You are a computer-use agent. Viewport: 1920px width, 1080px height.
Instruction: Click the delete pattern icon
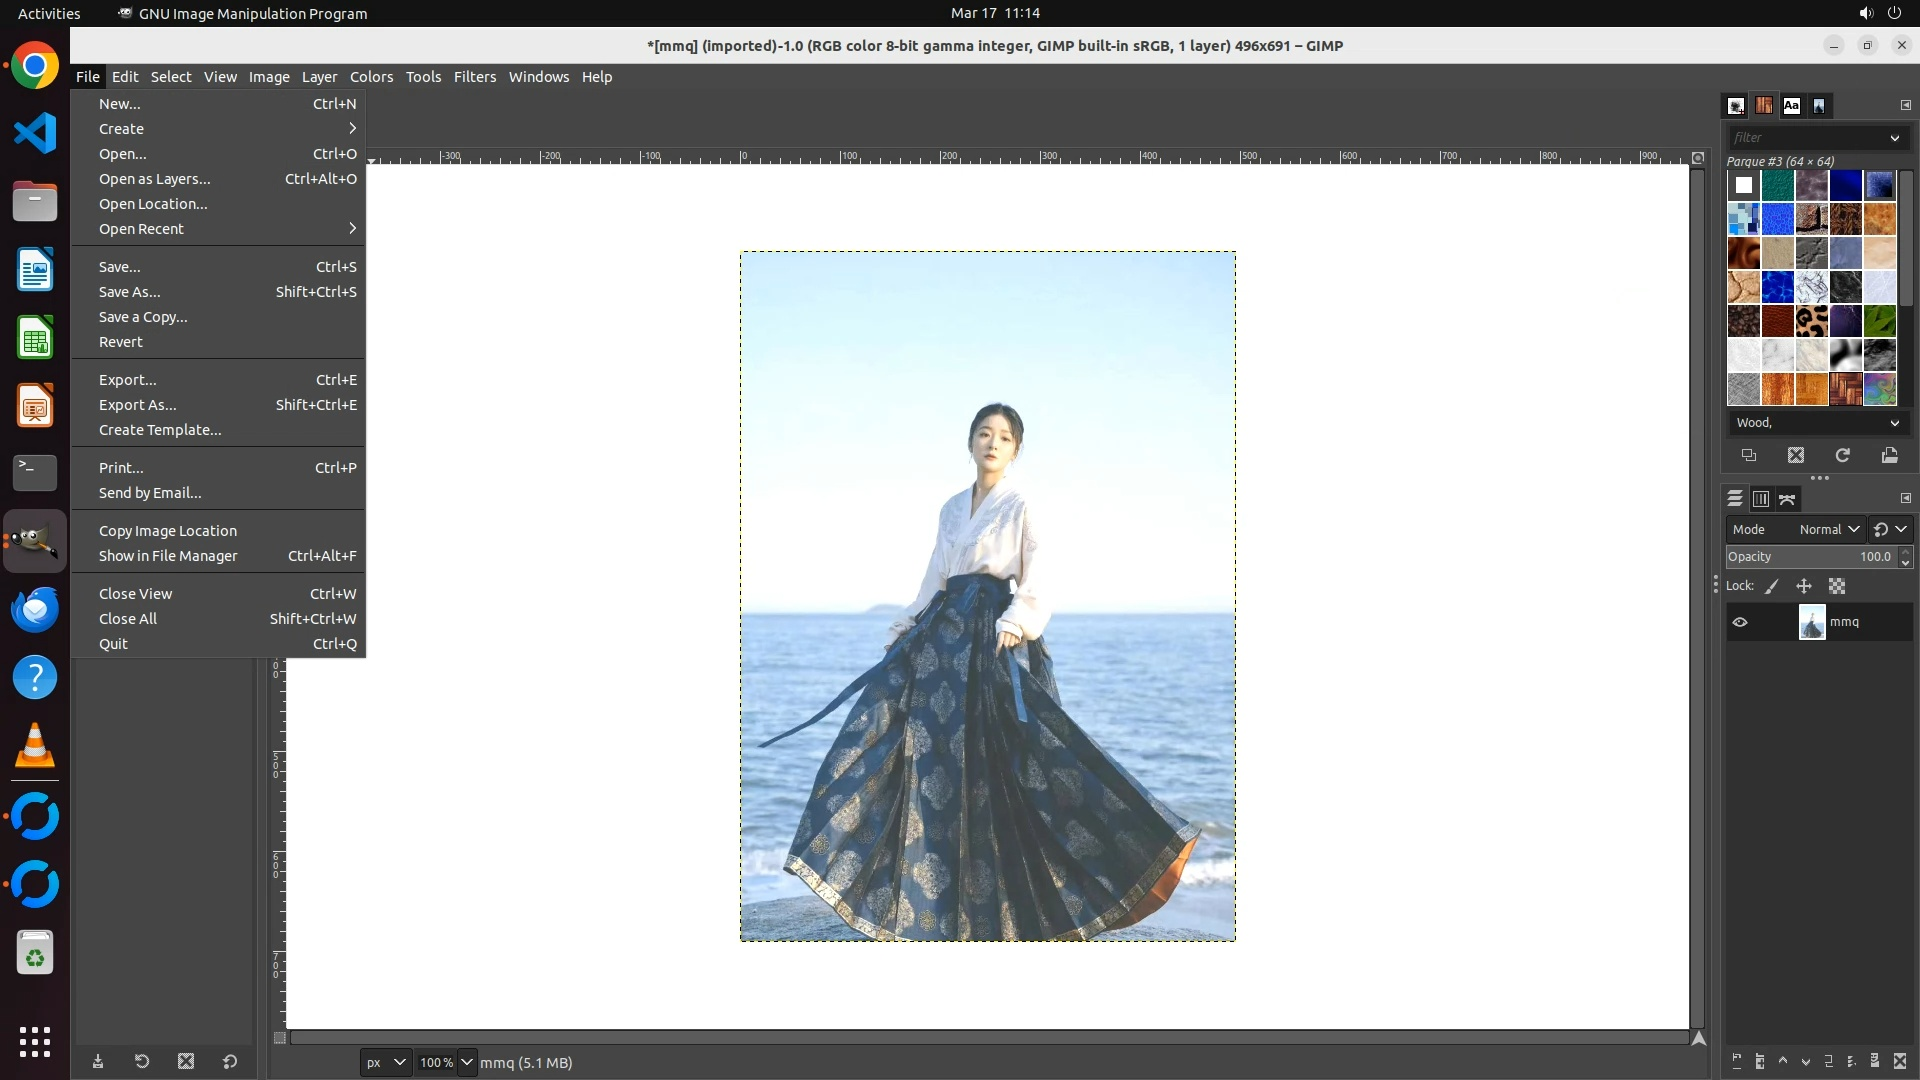click(1796, 455)
